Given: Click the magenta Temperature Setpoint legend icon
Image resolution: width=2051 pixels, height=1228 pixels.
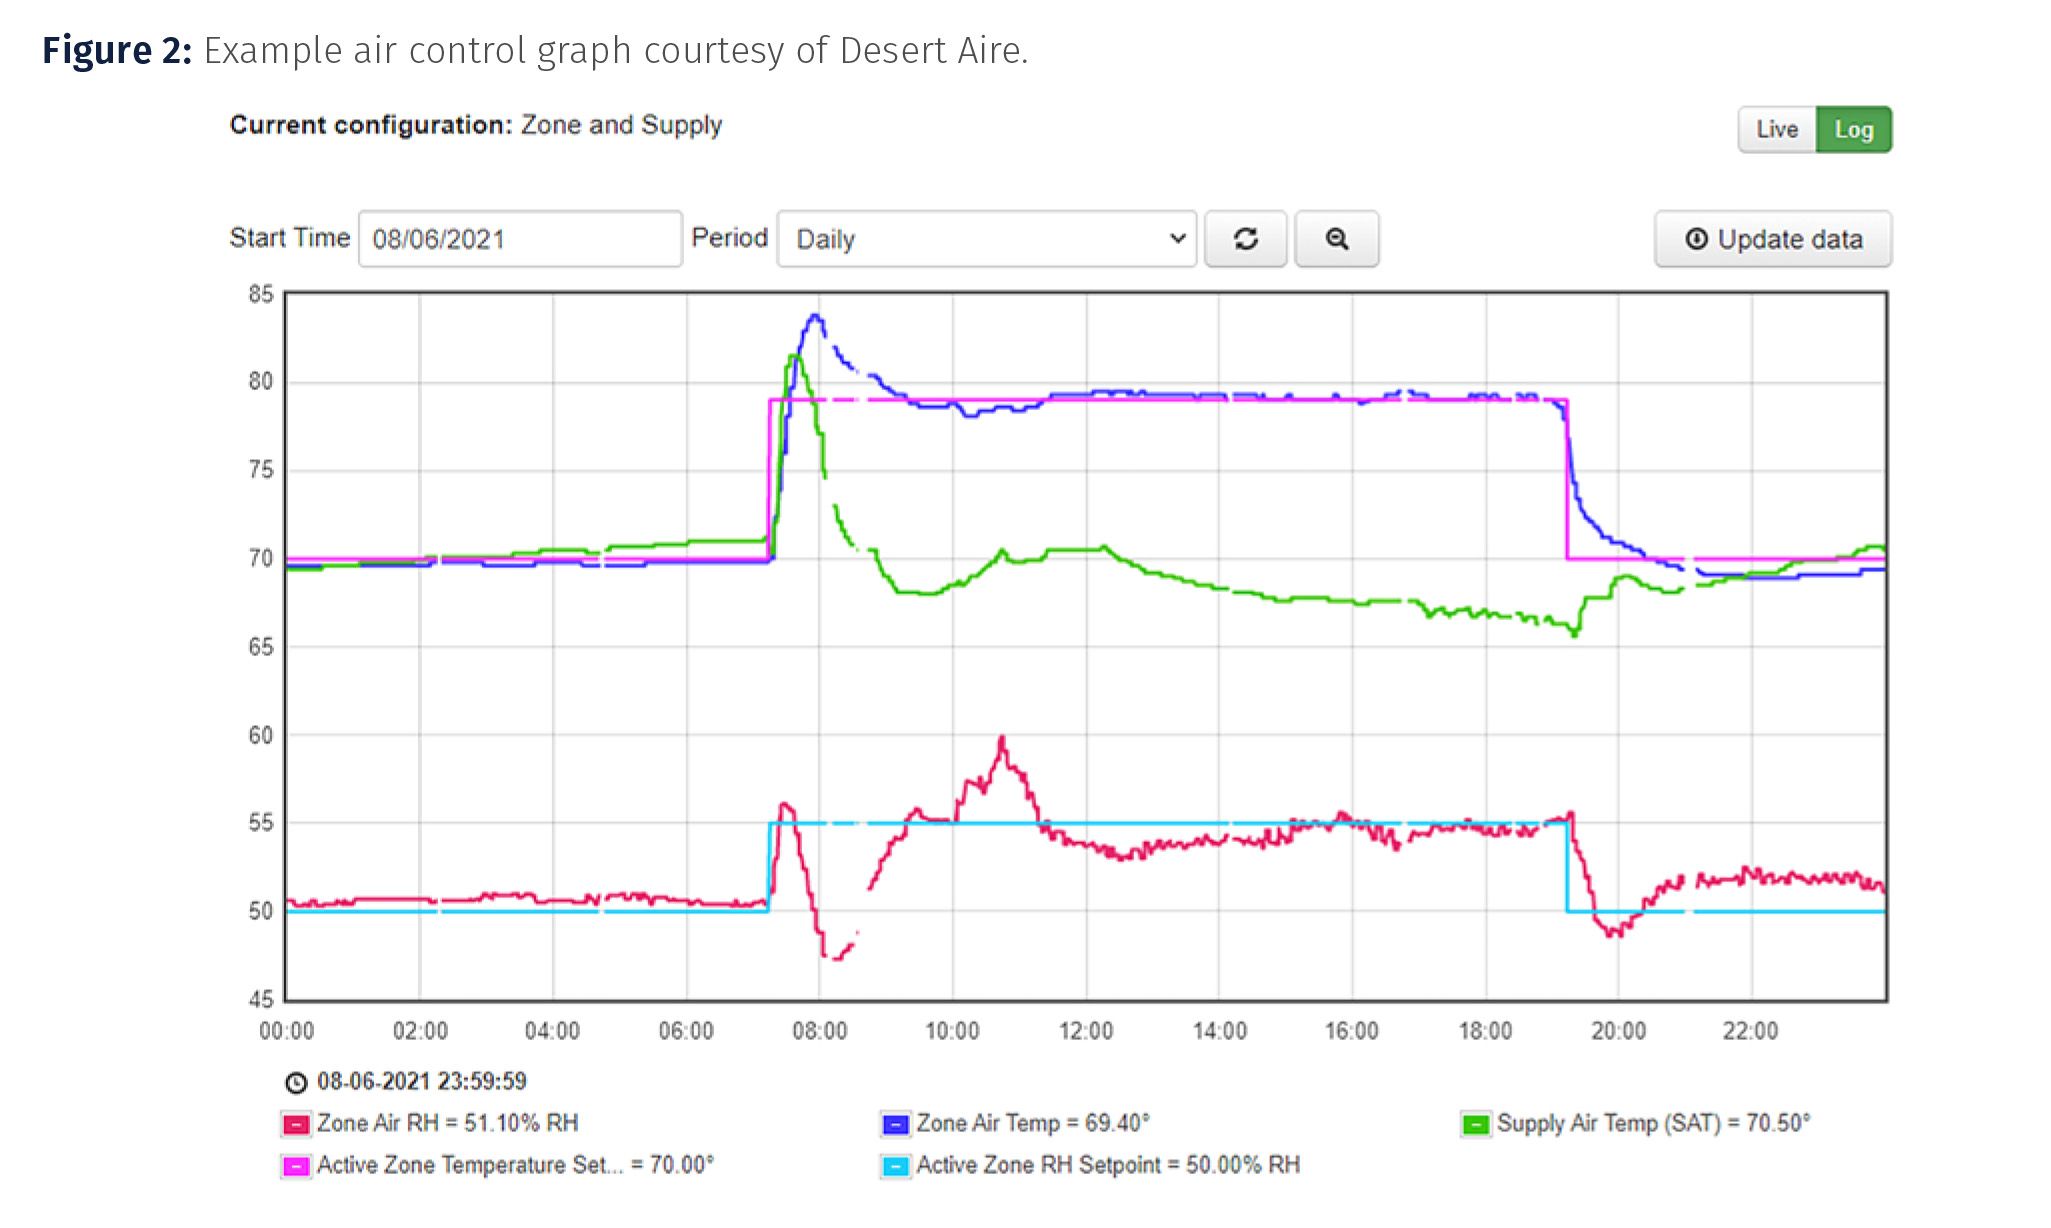Looking at the screenshot, I should [296, 1166].
